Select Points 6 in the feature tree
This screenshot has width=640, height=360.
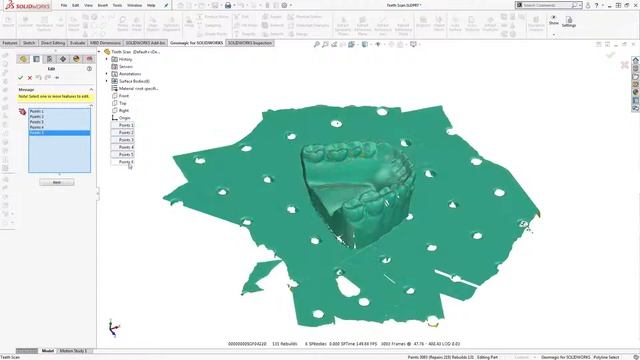(x=126, y=162)
